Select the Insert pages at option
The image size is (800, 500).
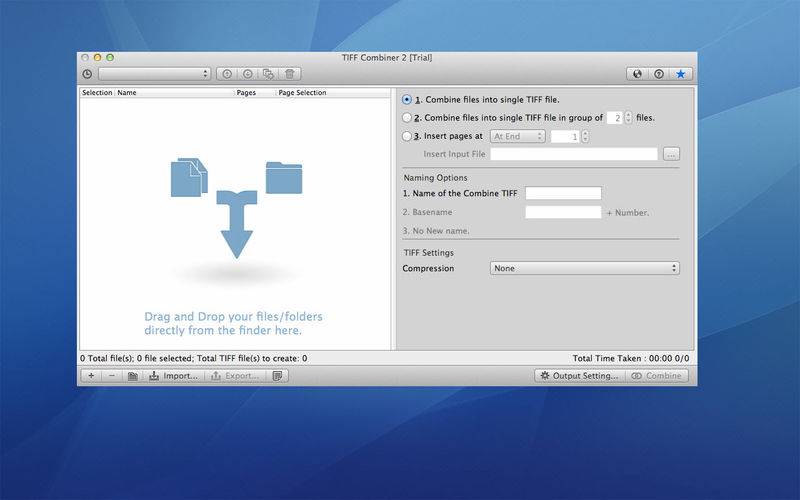click(x=407, y=136)
